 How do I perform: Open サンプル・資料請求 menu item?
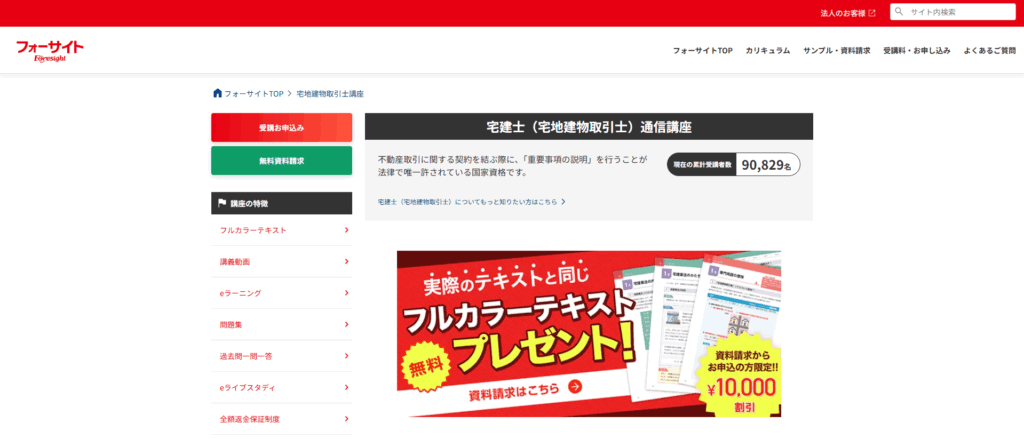click(x=837, y=50)
